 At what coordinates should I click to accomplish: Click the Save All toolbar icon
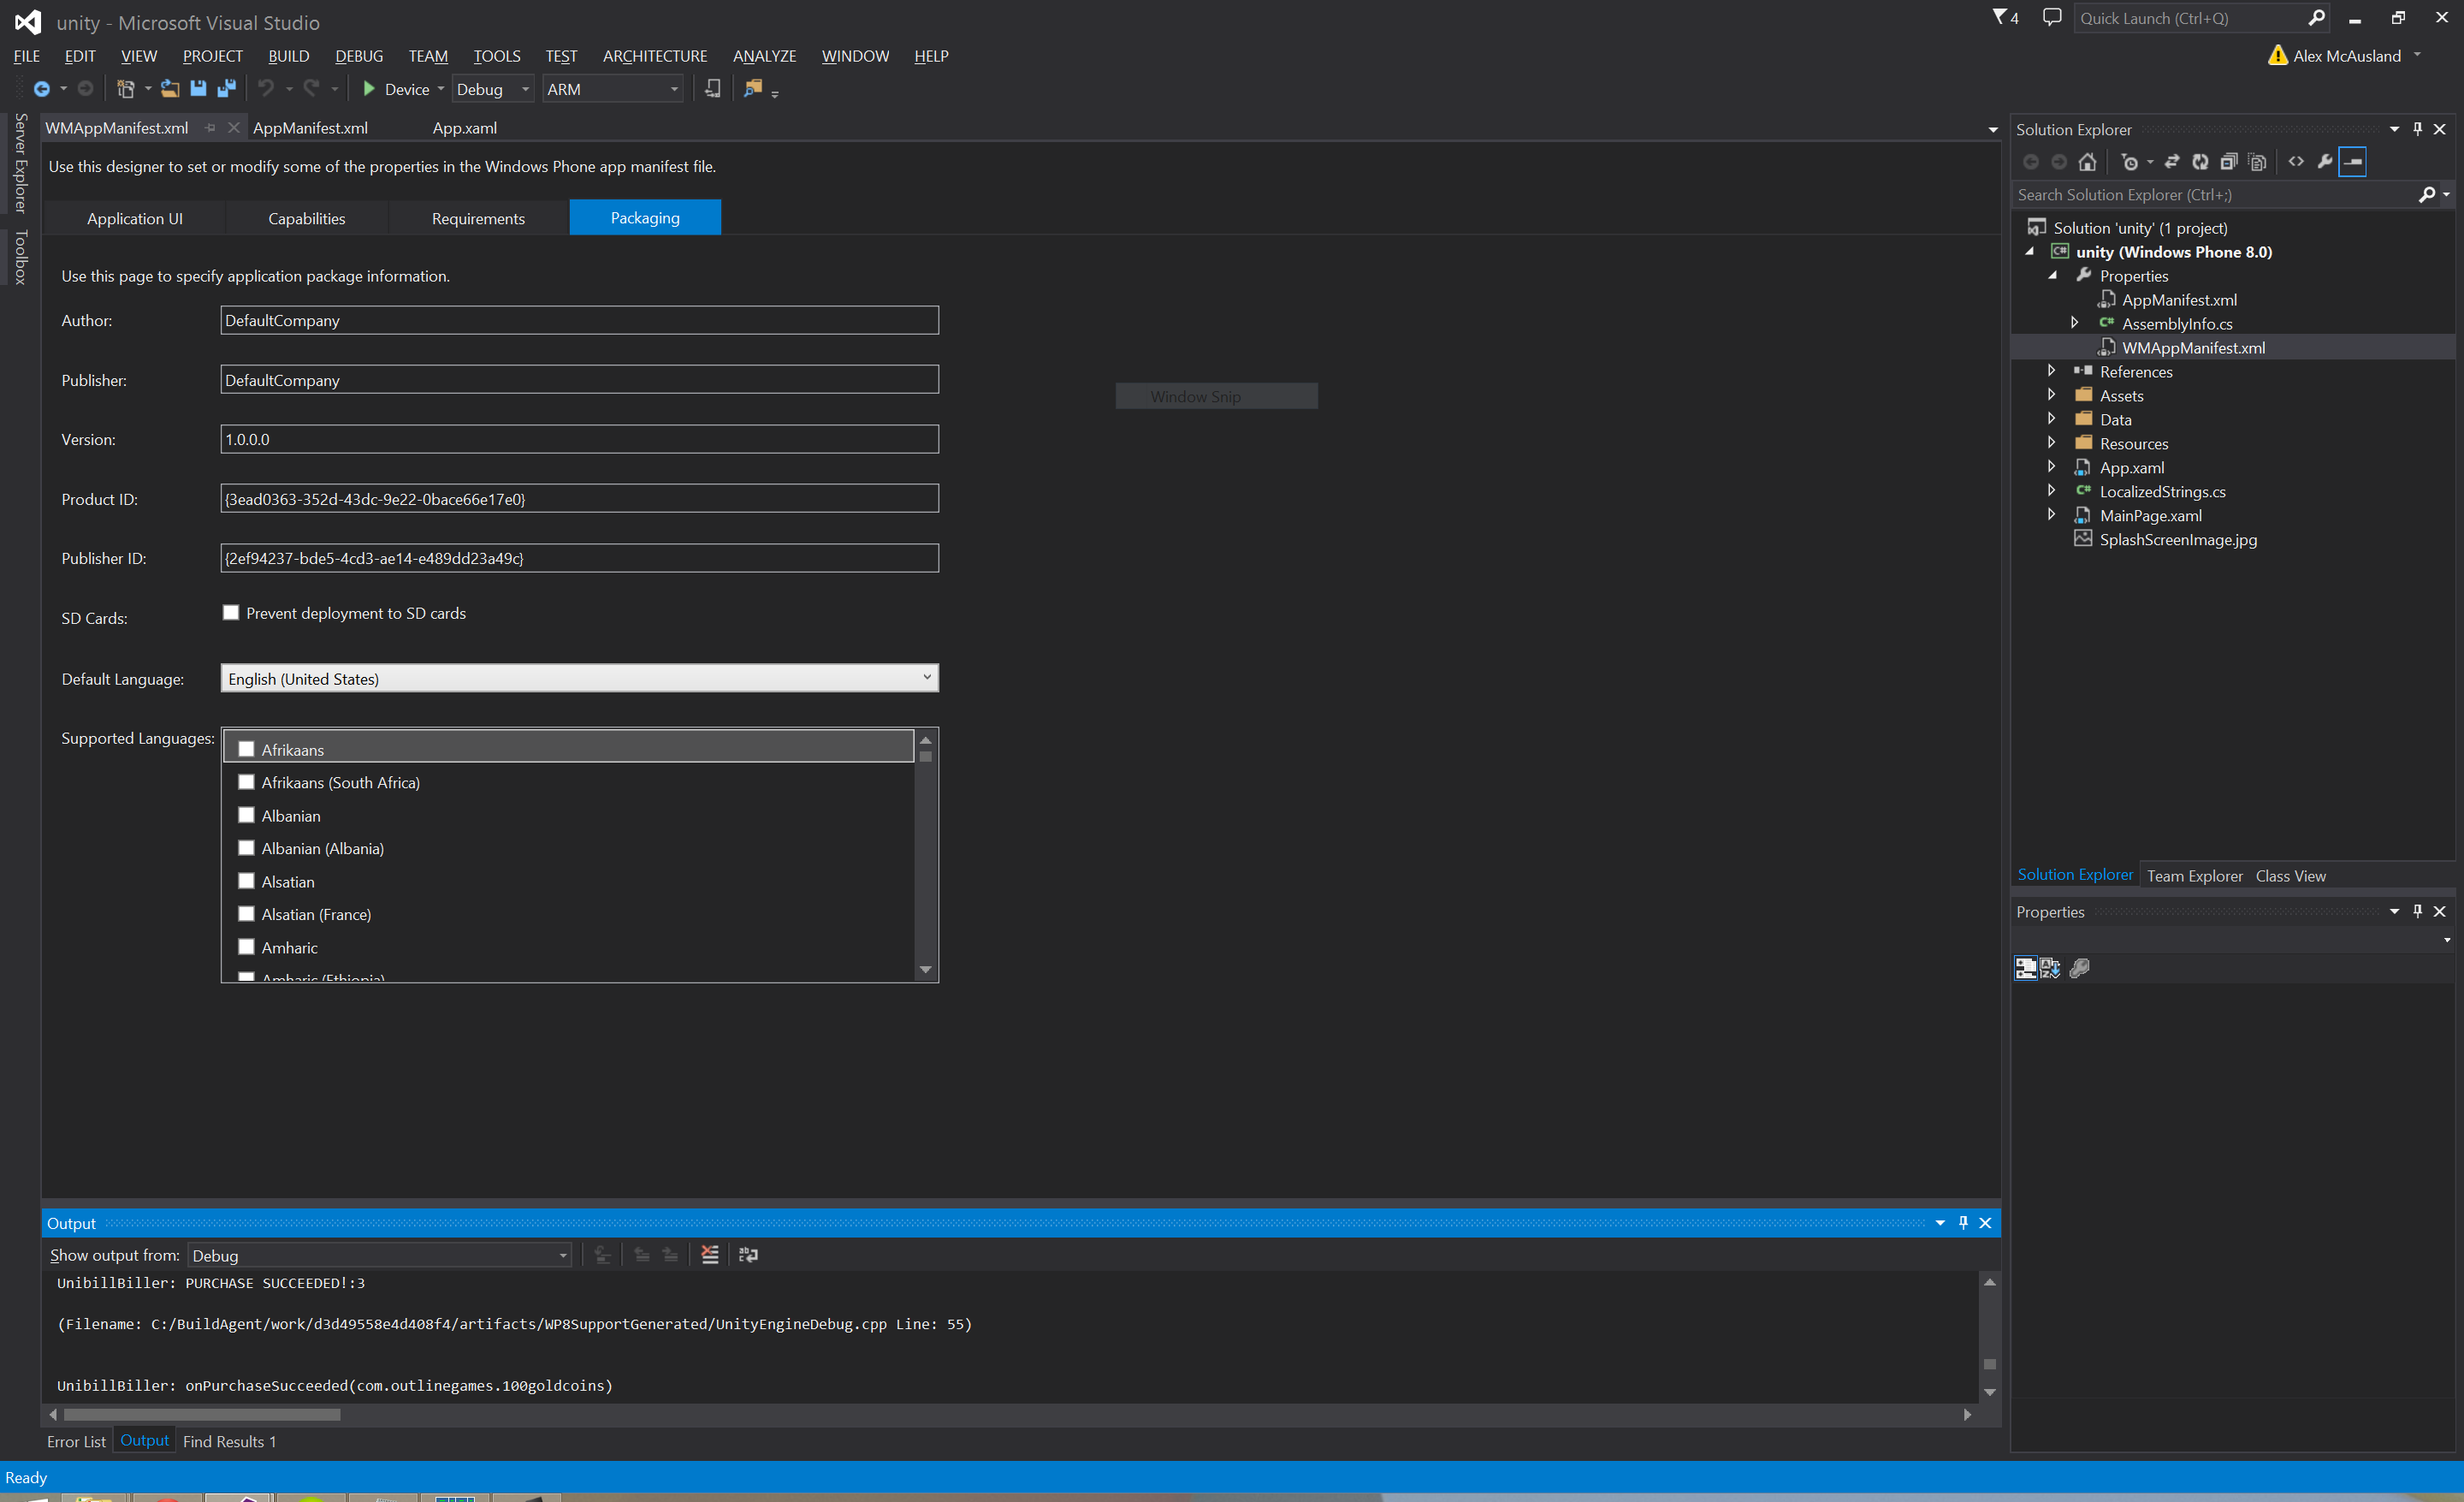point(227,89)
